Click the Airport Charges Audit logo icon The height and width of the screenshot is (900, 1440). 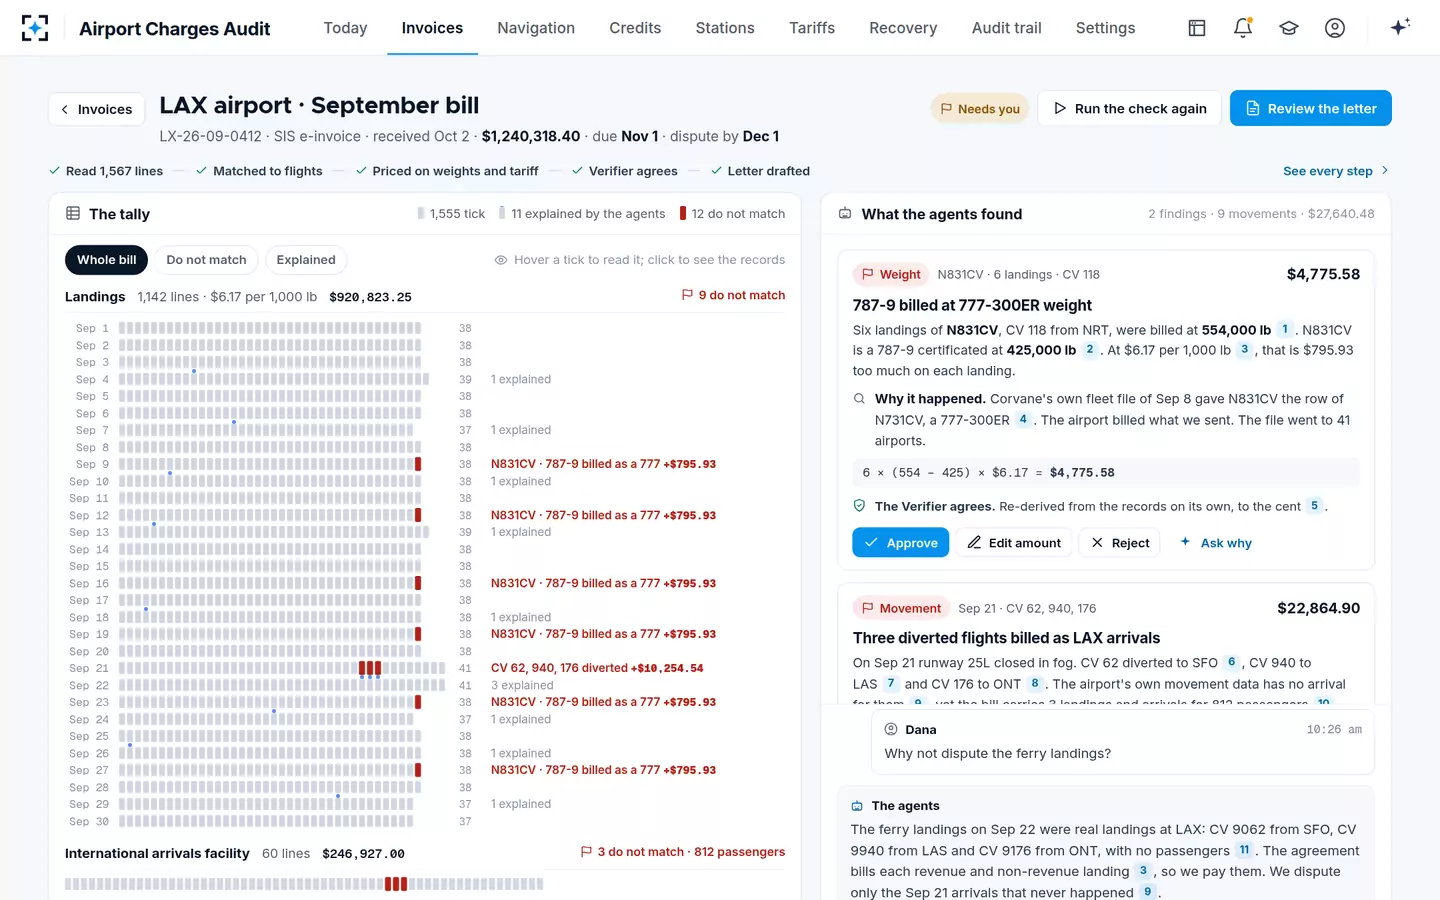coord(35,28)
